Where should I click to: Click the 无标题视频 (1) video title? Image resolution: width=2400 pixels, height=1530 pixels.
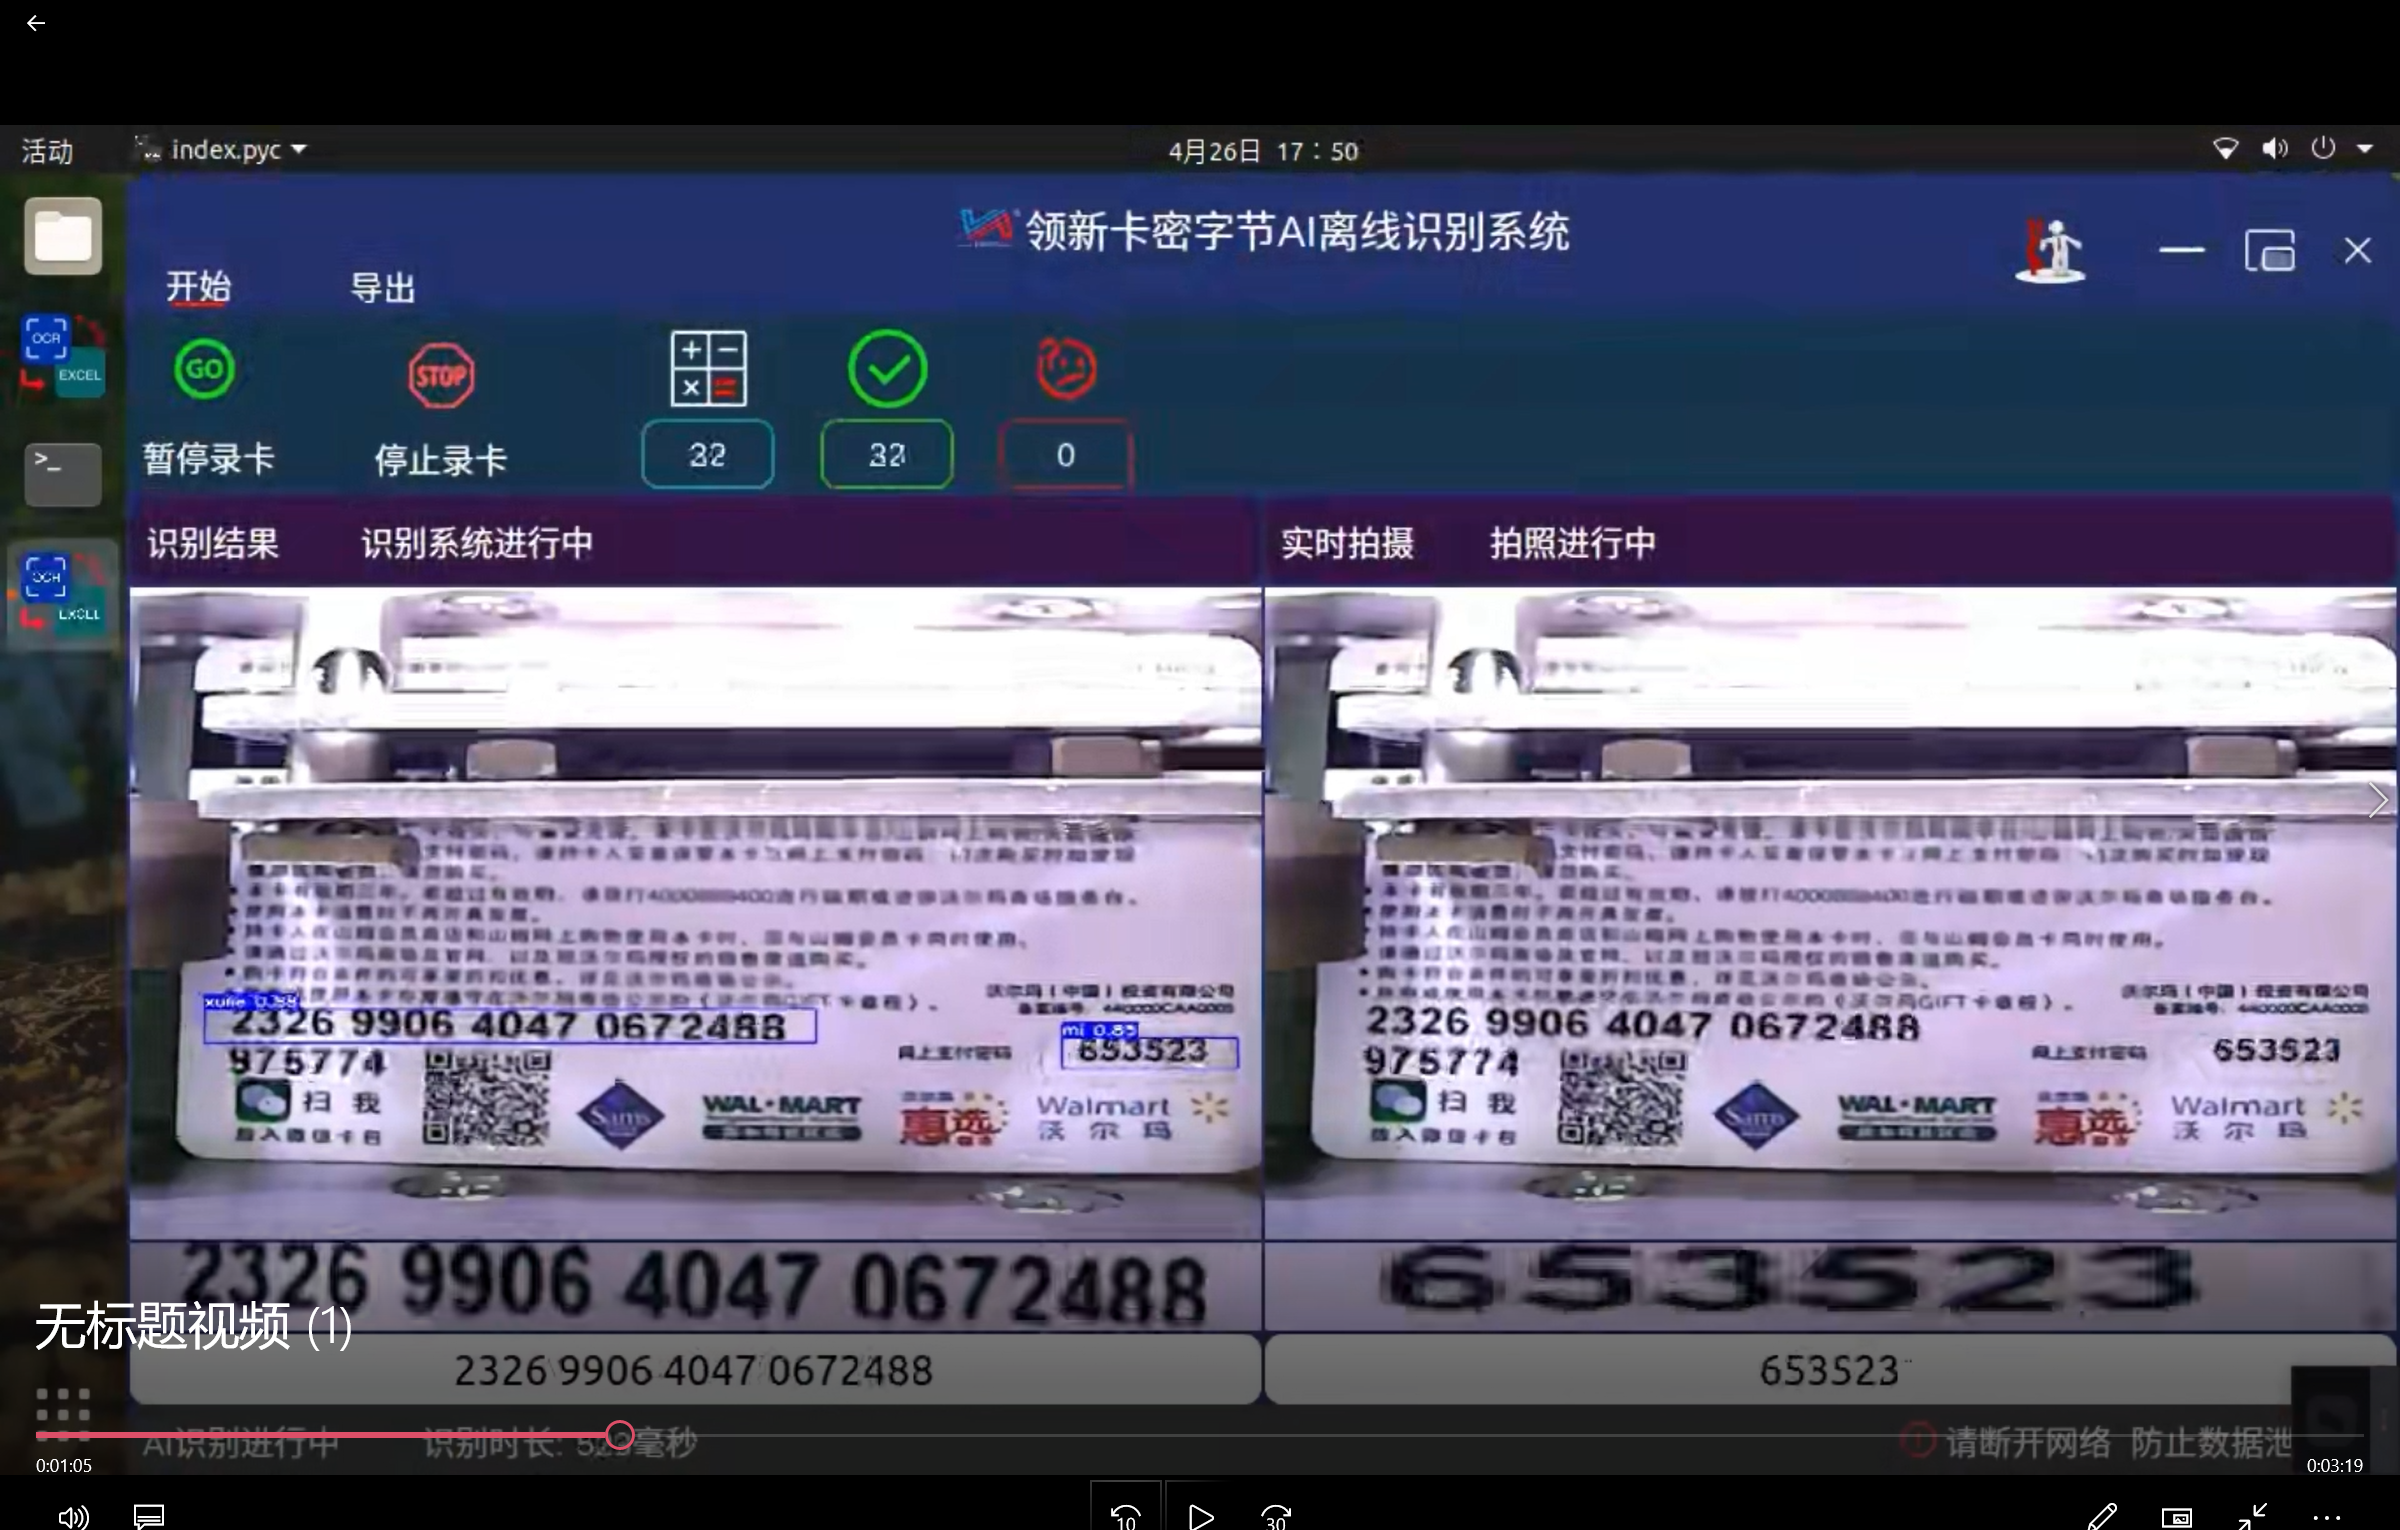click(193, 1327)
